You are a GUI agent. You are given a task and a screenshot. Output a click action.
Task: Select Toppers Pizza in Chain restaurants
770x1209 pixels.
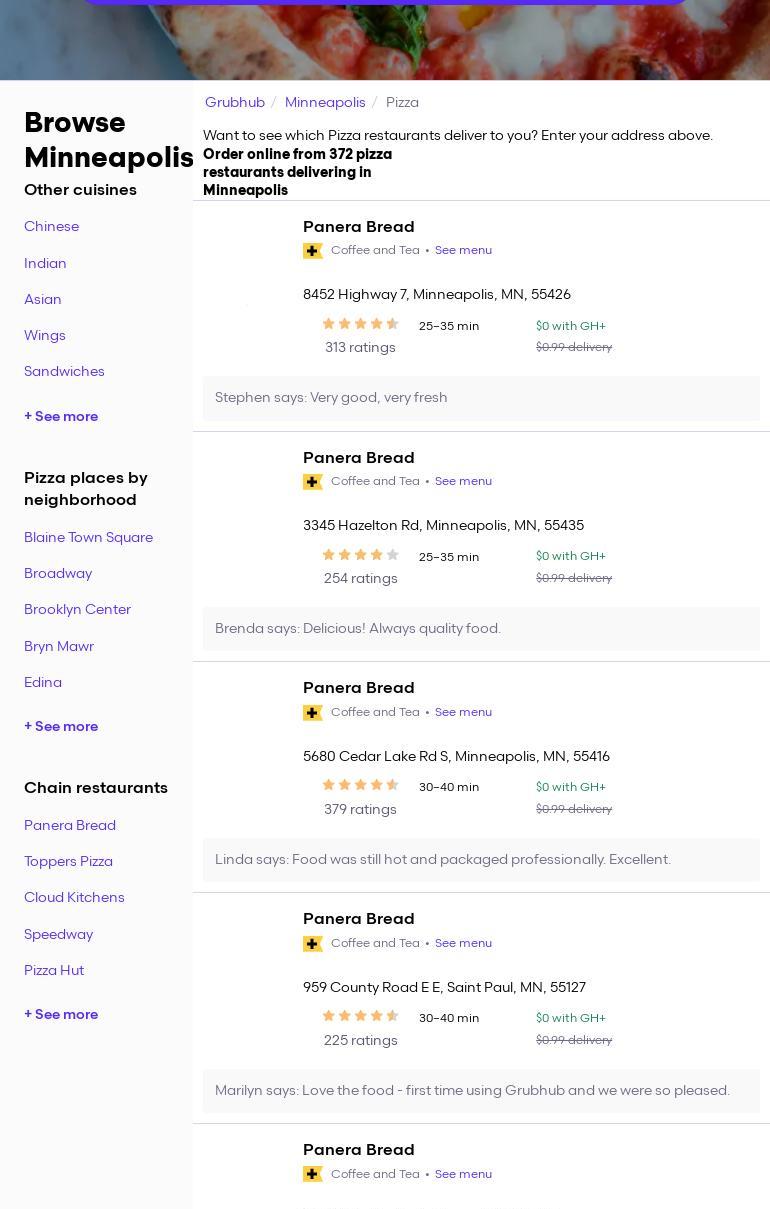coord(68,861)
